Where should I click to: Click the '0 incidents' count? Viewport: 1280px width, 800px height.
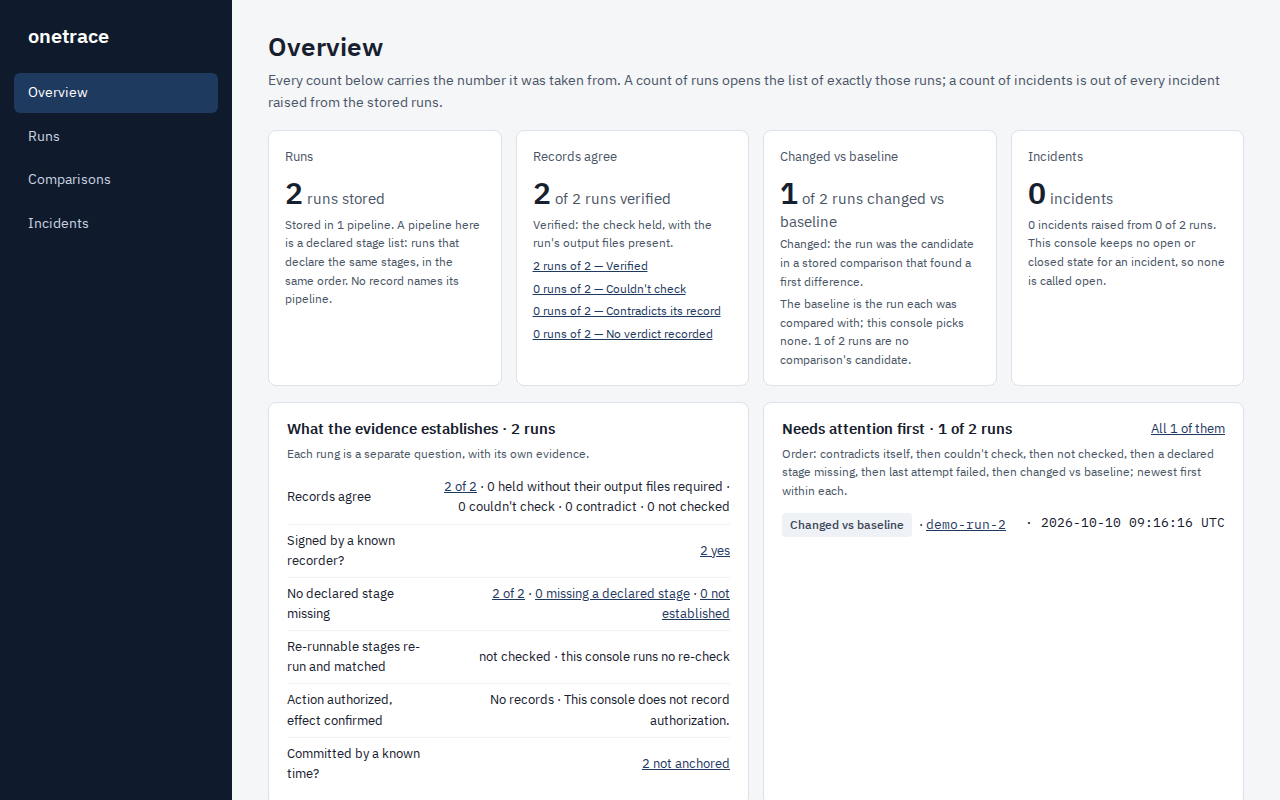coord(1071,195)
